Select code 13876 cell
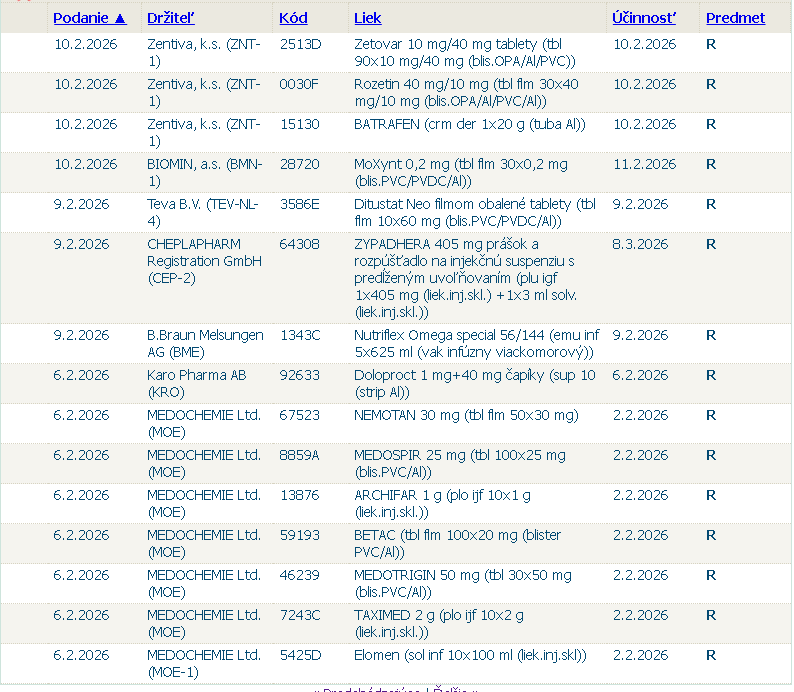 [x=300, y=496]
